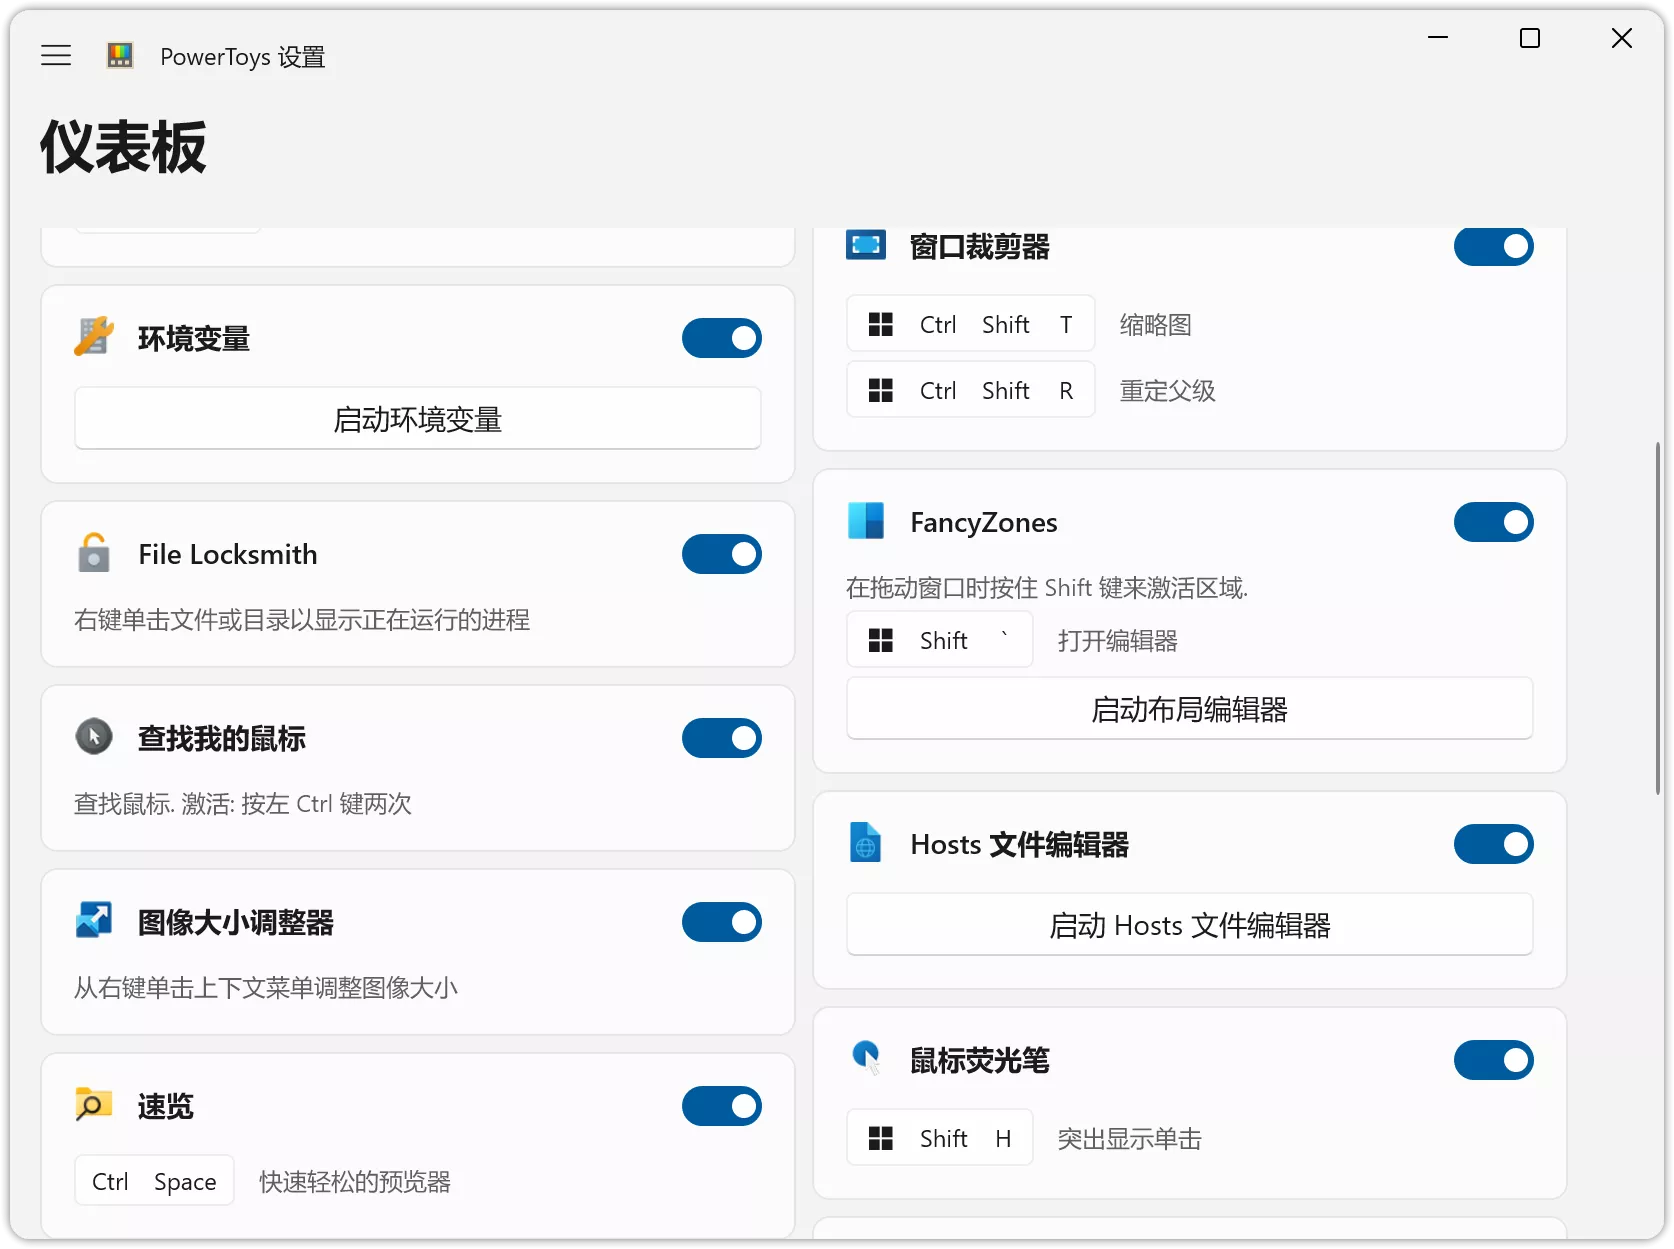Image resolution: width=1674 pixels, height=1249 pixels.
Task: Click the File Locksmith padlock icon
Action: click(93, 554)
